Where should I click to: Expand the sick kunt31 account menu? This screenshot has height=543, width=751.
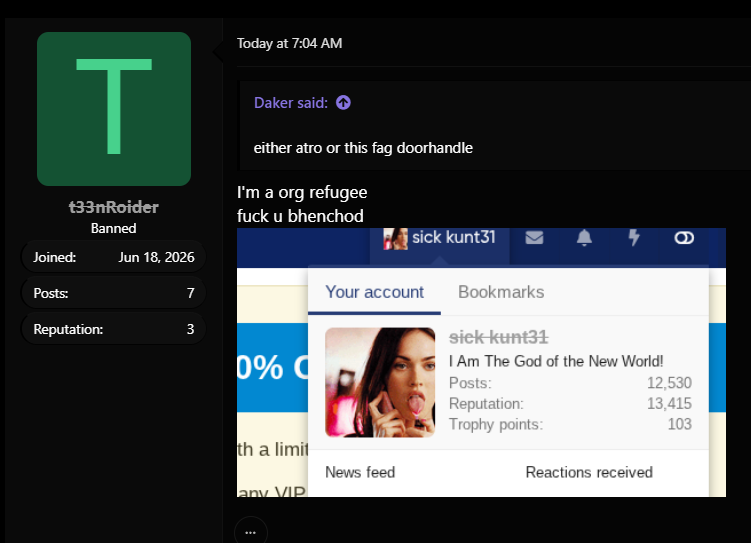point(439,238)
